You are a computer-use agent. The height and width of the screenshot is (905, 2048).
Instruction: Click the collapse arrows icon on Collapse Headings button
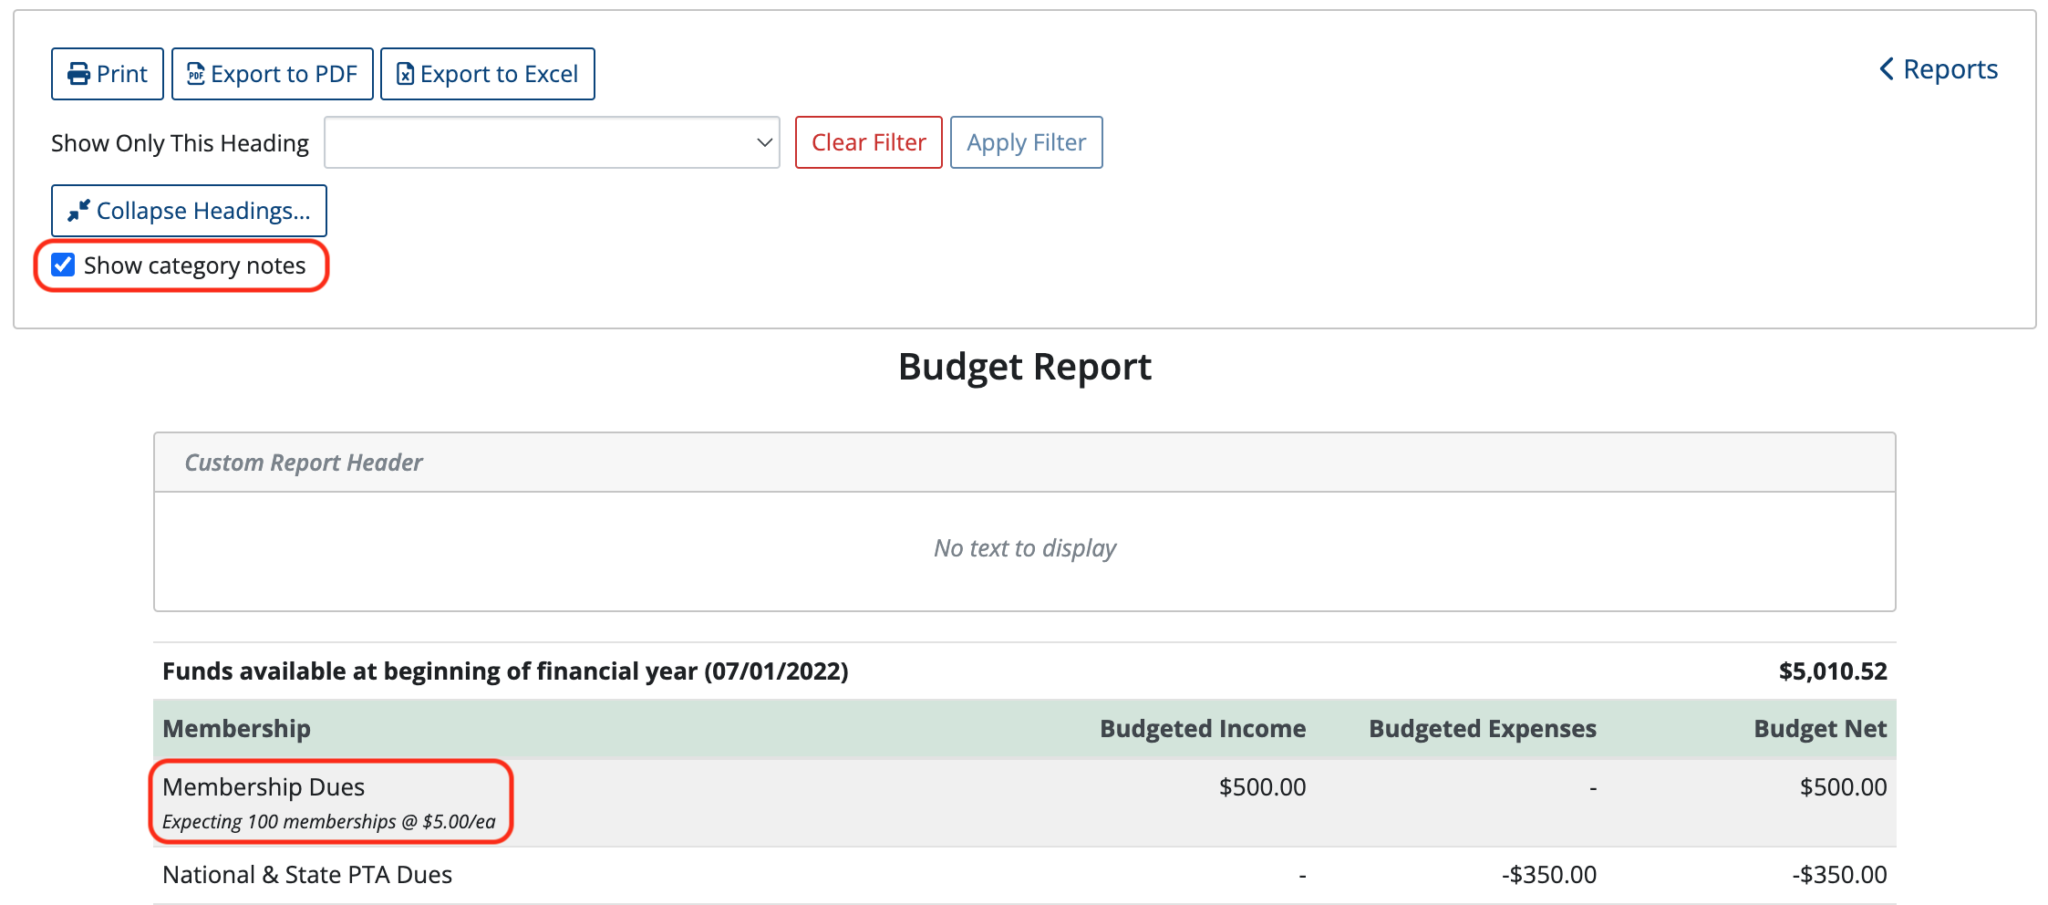tap(77, 210)
